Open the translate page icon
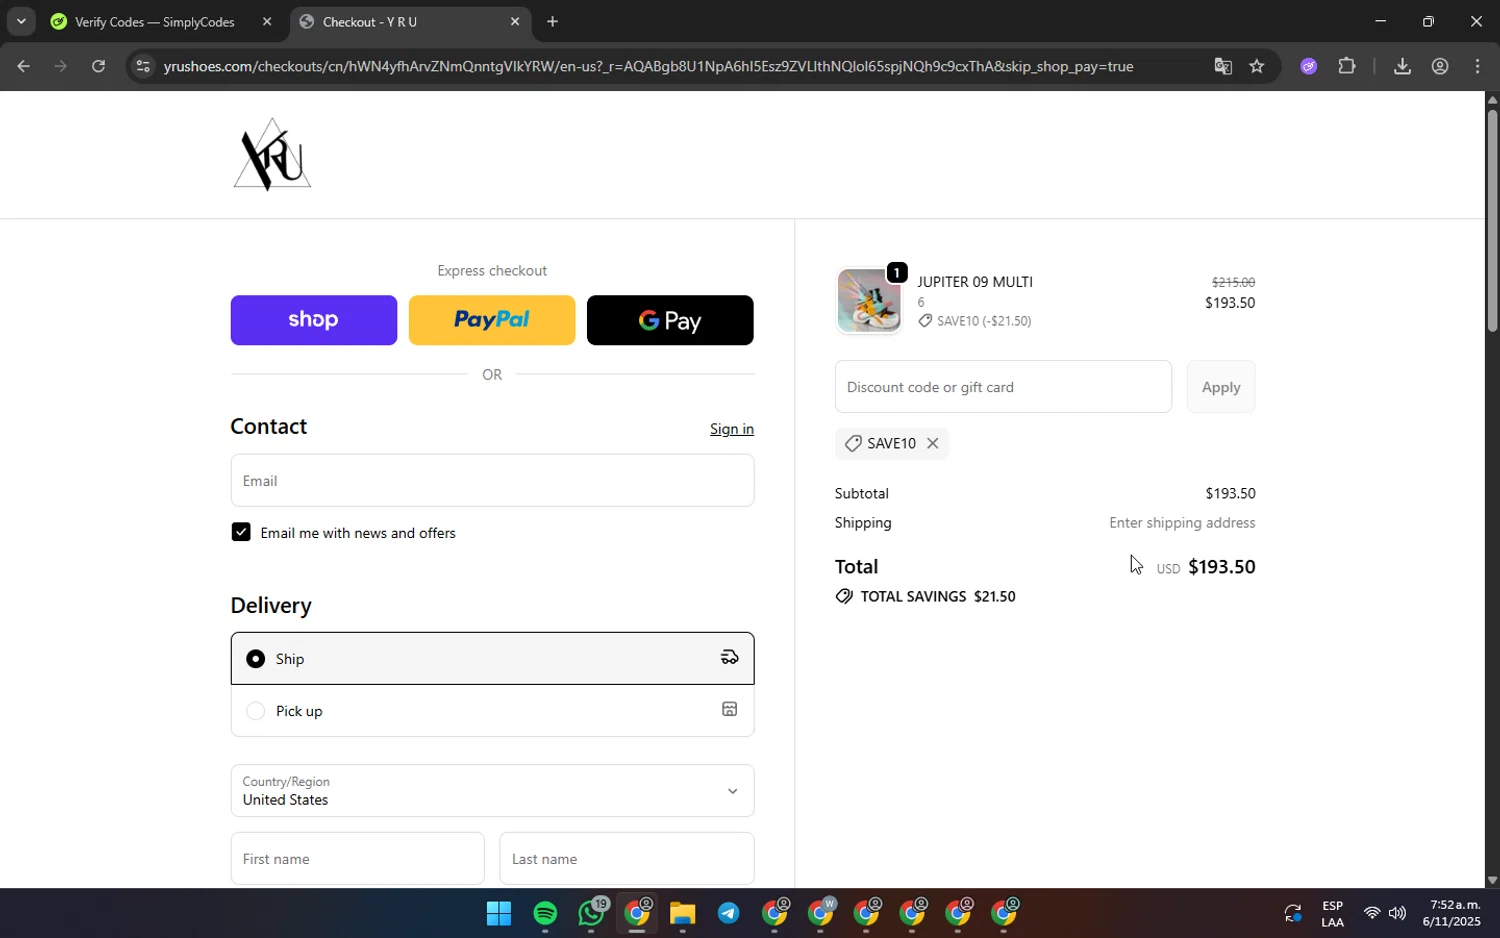 tap(1223, 67)
